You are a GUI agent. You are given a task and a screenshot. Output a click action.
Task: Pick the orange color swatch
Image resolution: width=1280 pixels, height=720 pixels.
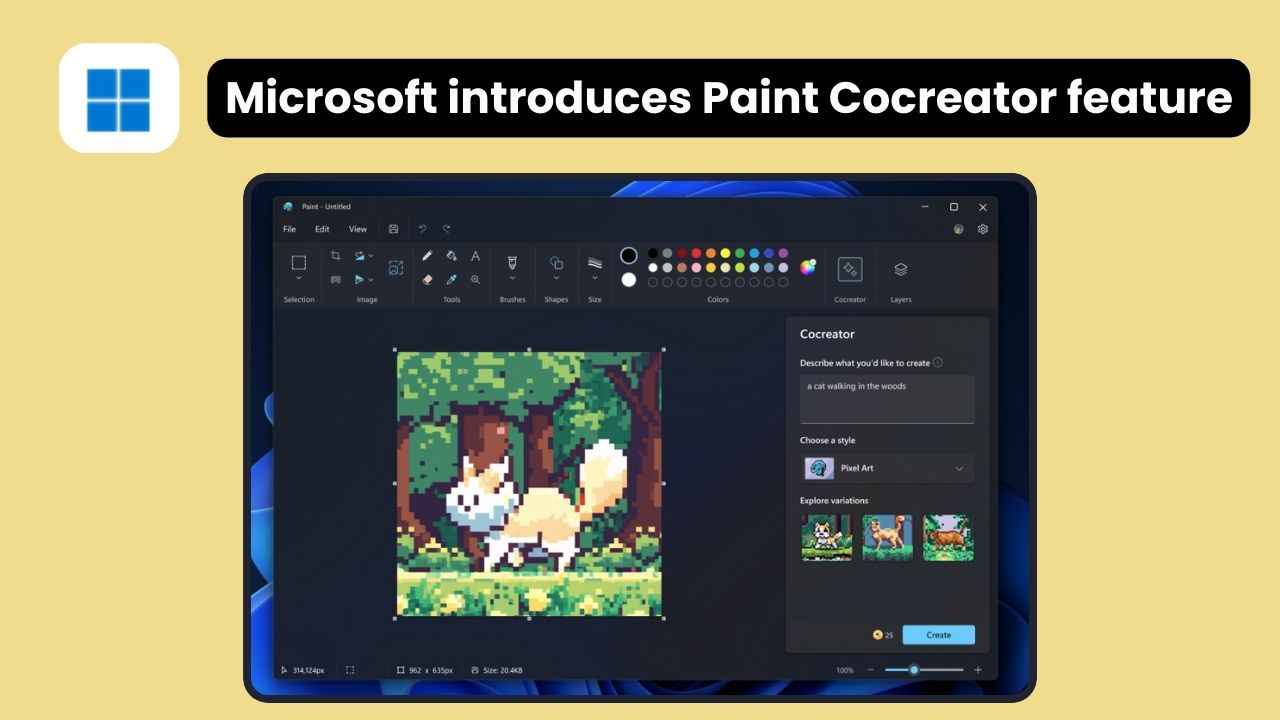click(711, 253)
